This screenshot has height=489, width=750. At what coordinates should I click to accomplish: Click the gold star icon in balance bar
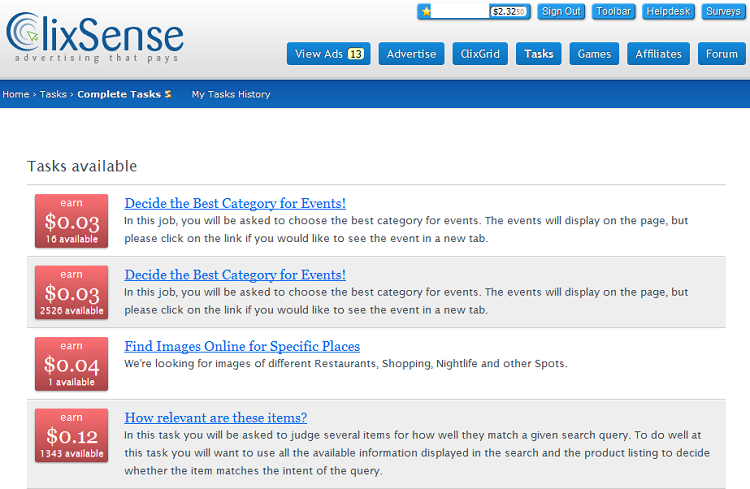tap(426, 11)
